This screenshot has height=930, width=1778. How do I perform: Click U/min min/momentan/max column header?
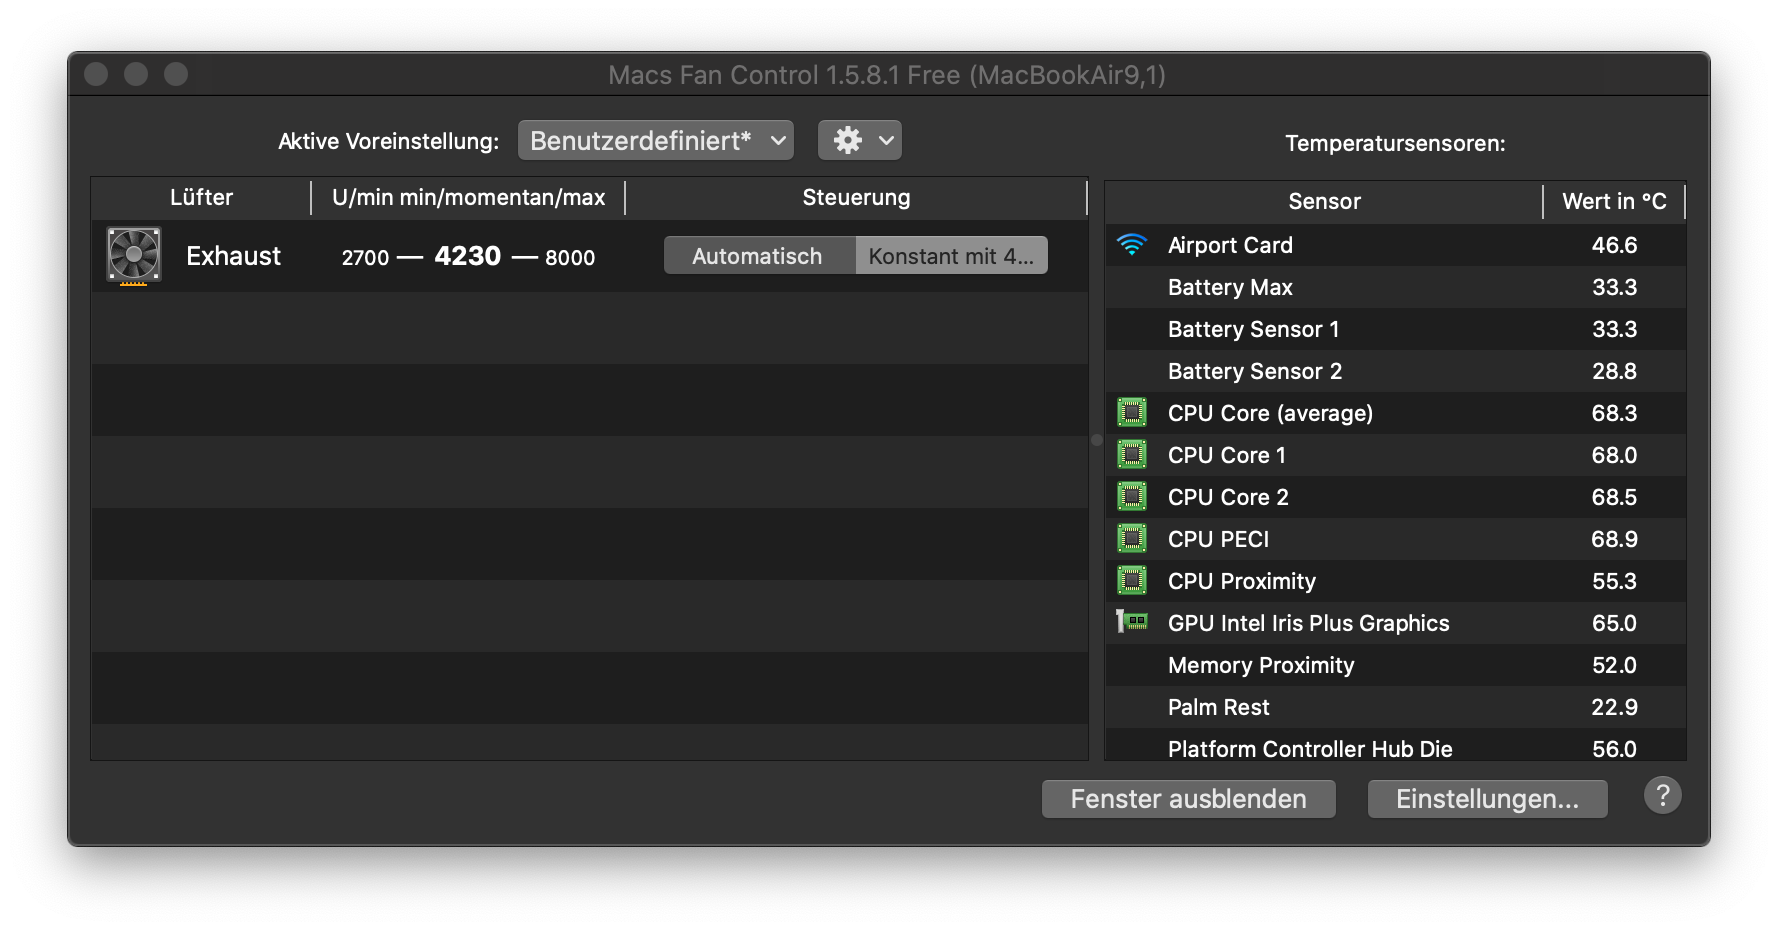click(x=468, y=198)
